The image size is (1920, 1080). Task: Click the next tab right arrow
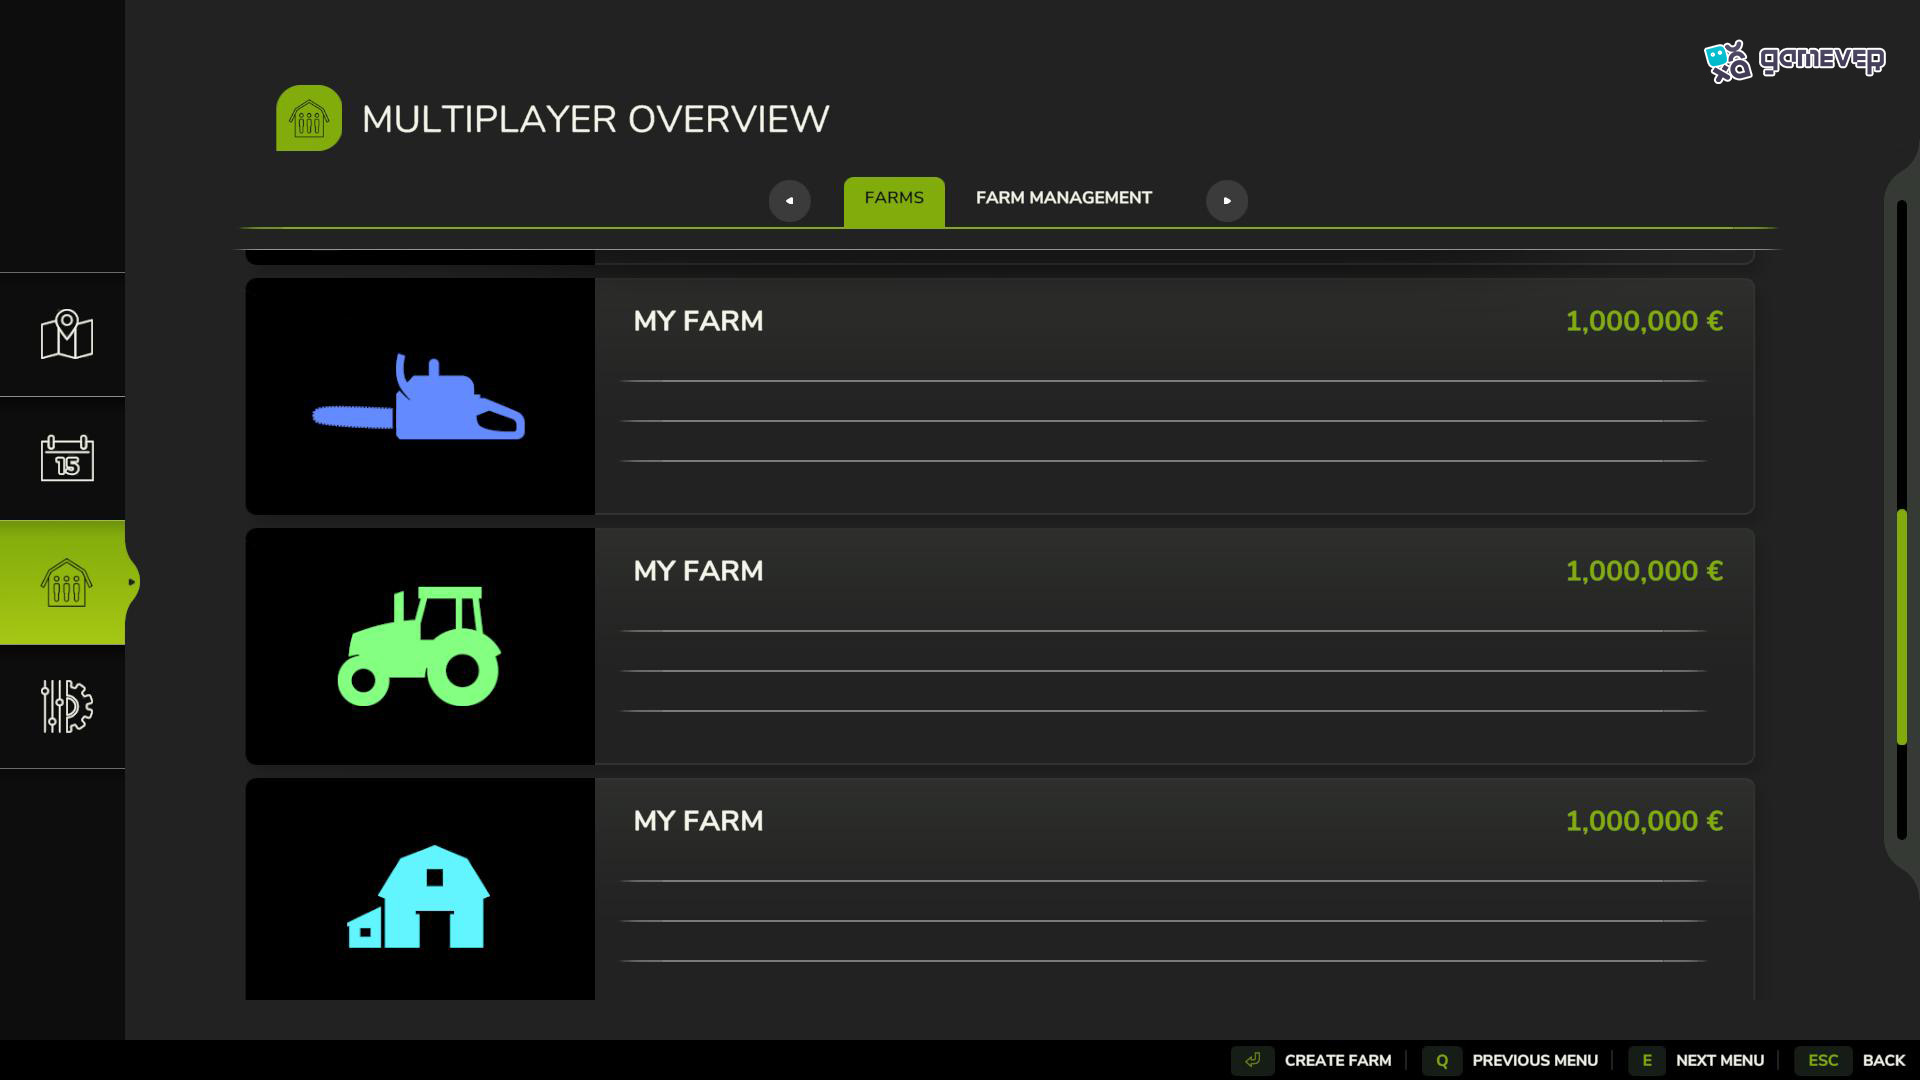1227,200
